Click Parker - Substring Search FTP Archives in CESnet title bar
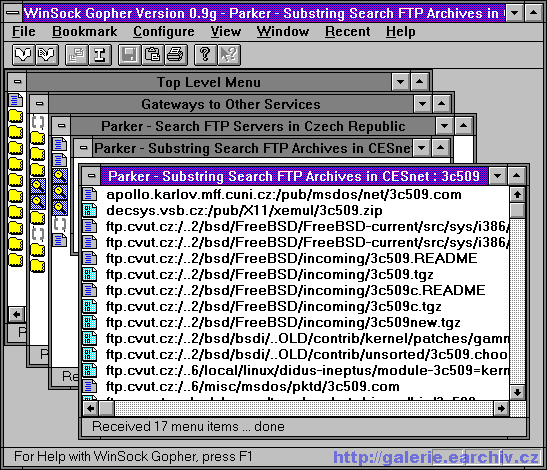Viewport: 547px width, 470px height. click(x=253, y=148)
